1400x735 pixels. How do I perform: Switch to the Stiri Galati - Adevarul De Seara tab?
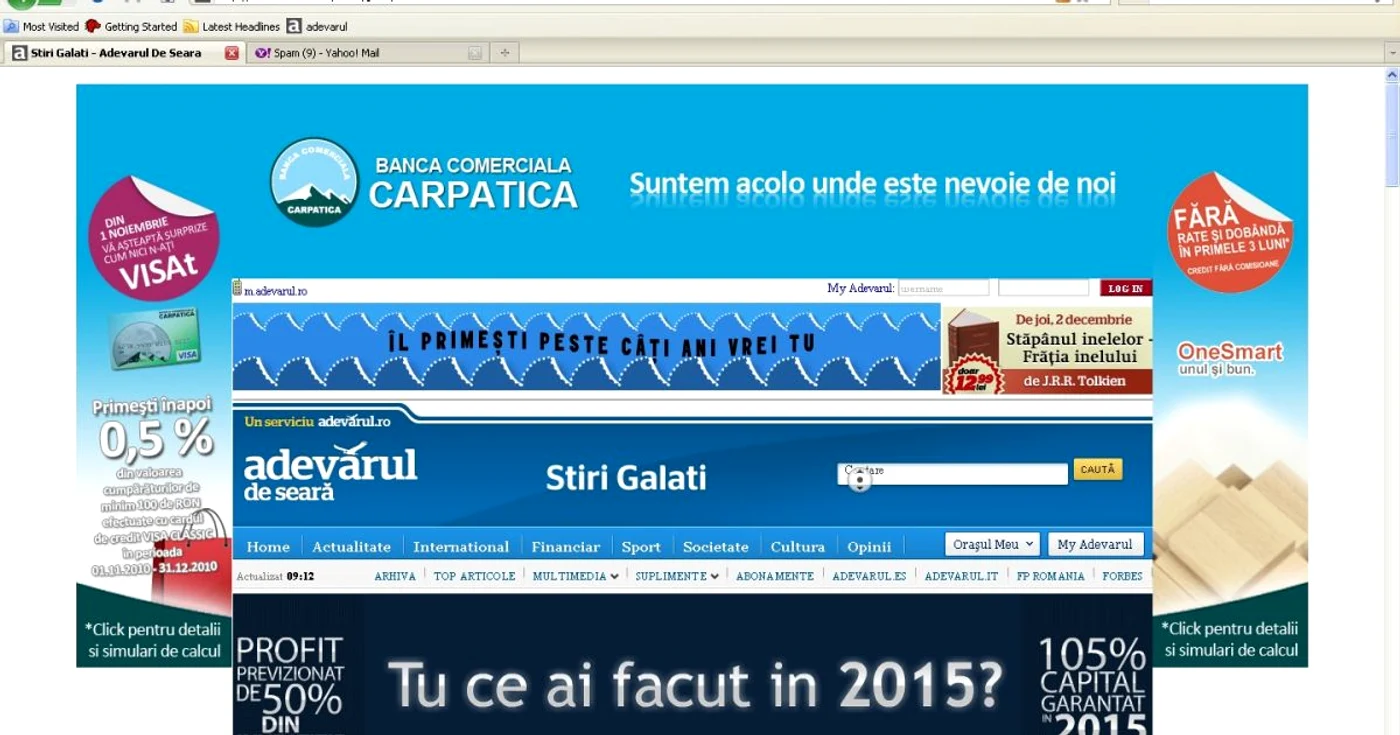click(115, 53)
